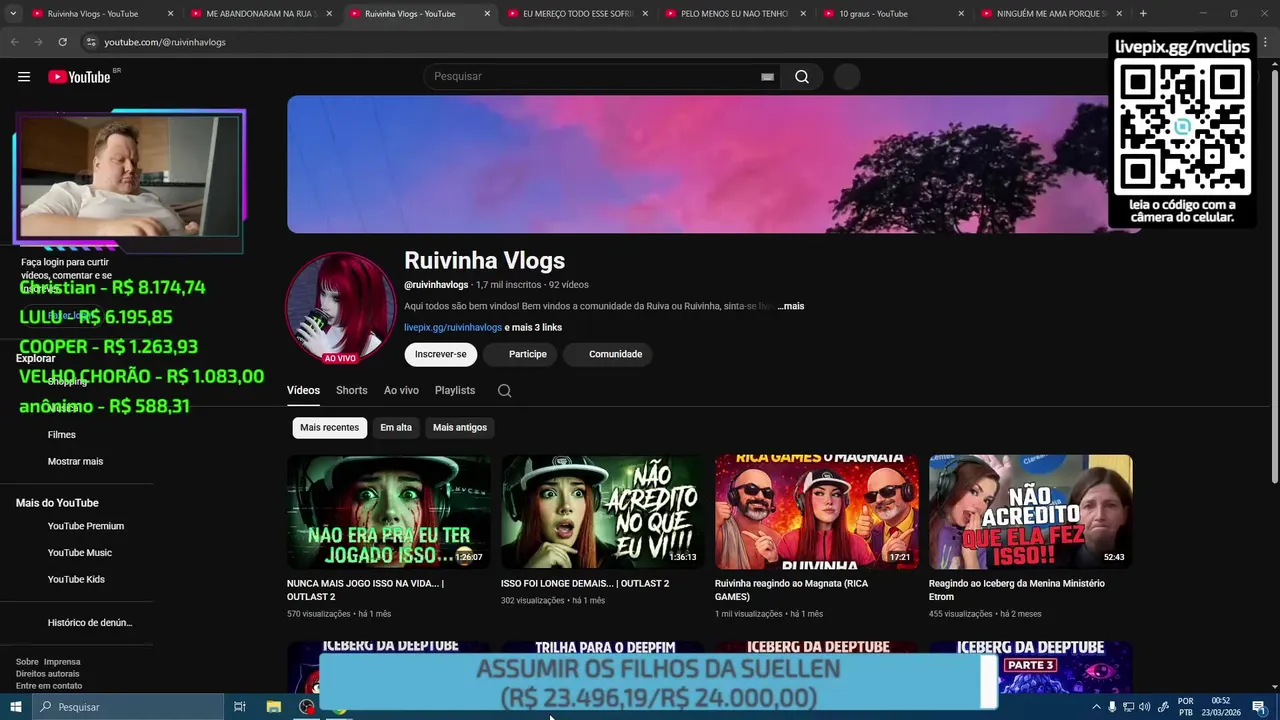This screenshot has width=1280, height=720.
Task: Click the Imprensa footer link
Action: tap(62, 662)
